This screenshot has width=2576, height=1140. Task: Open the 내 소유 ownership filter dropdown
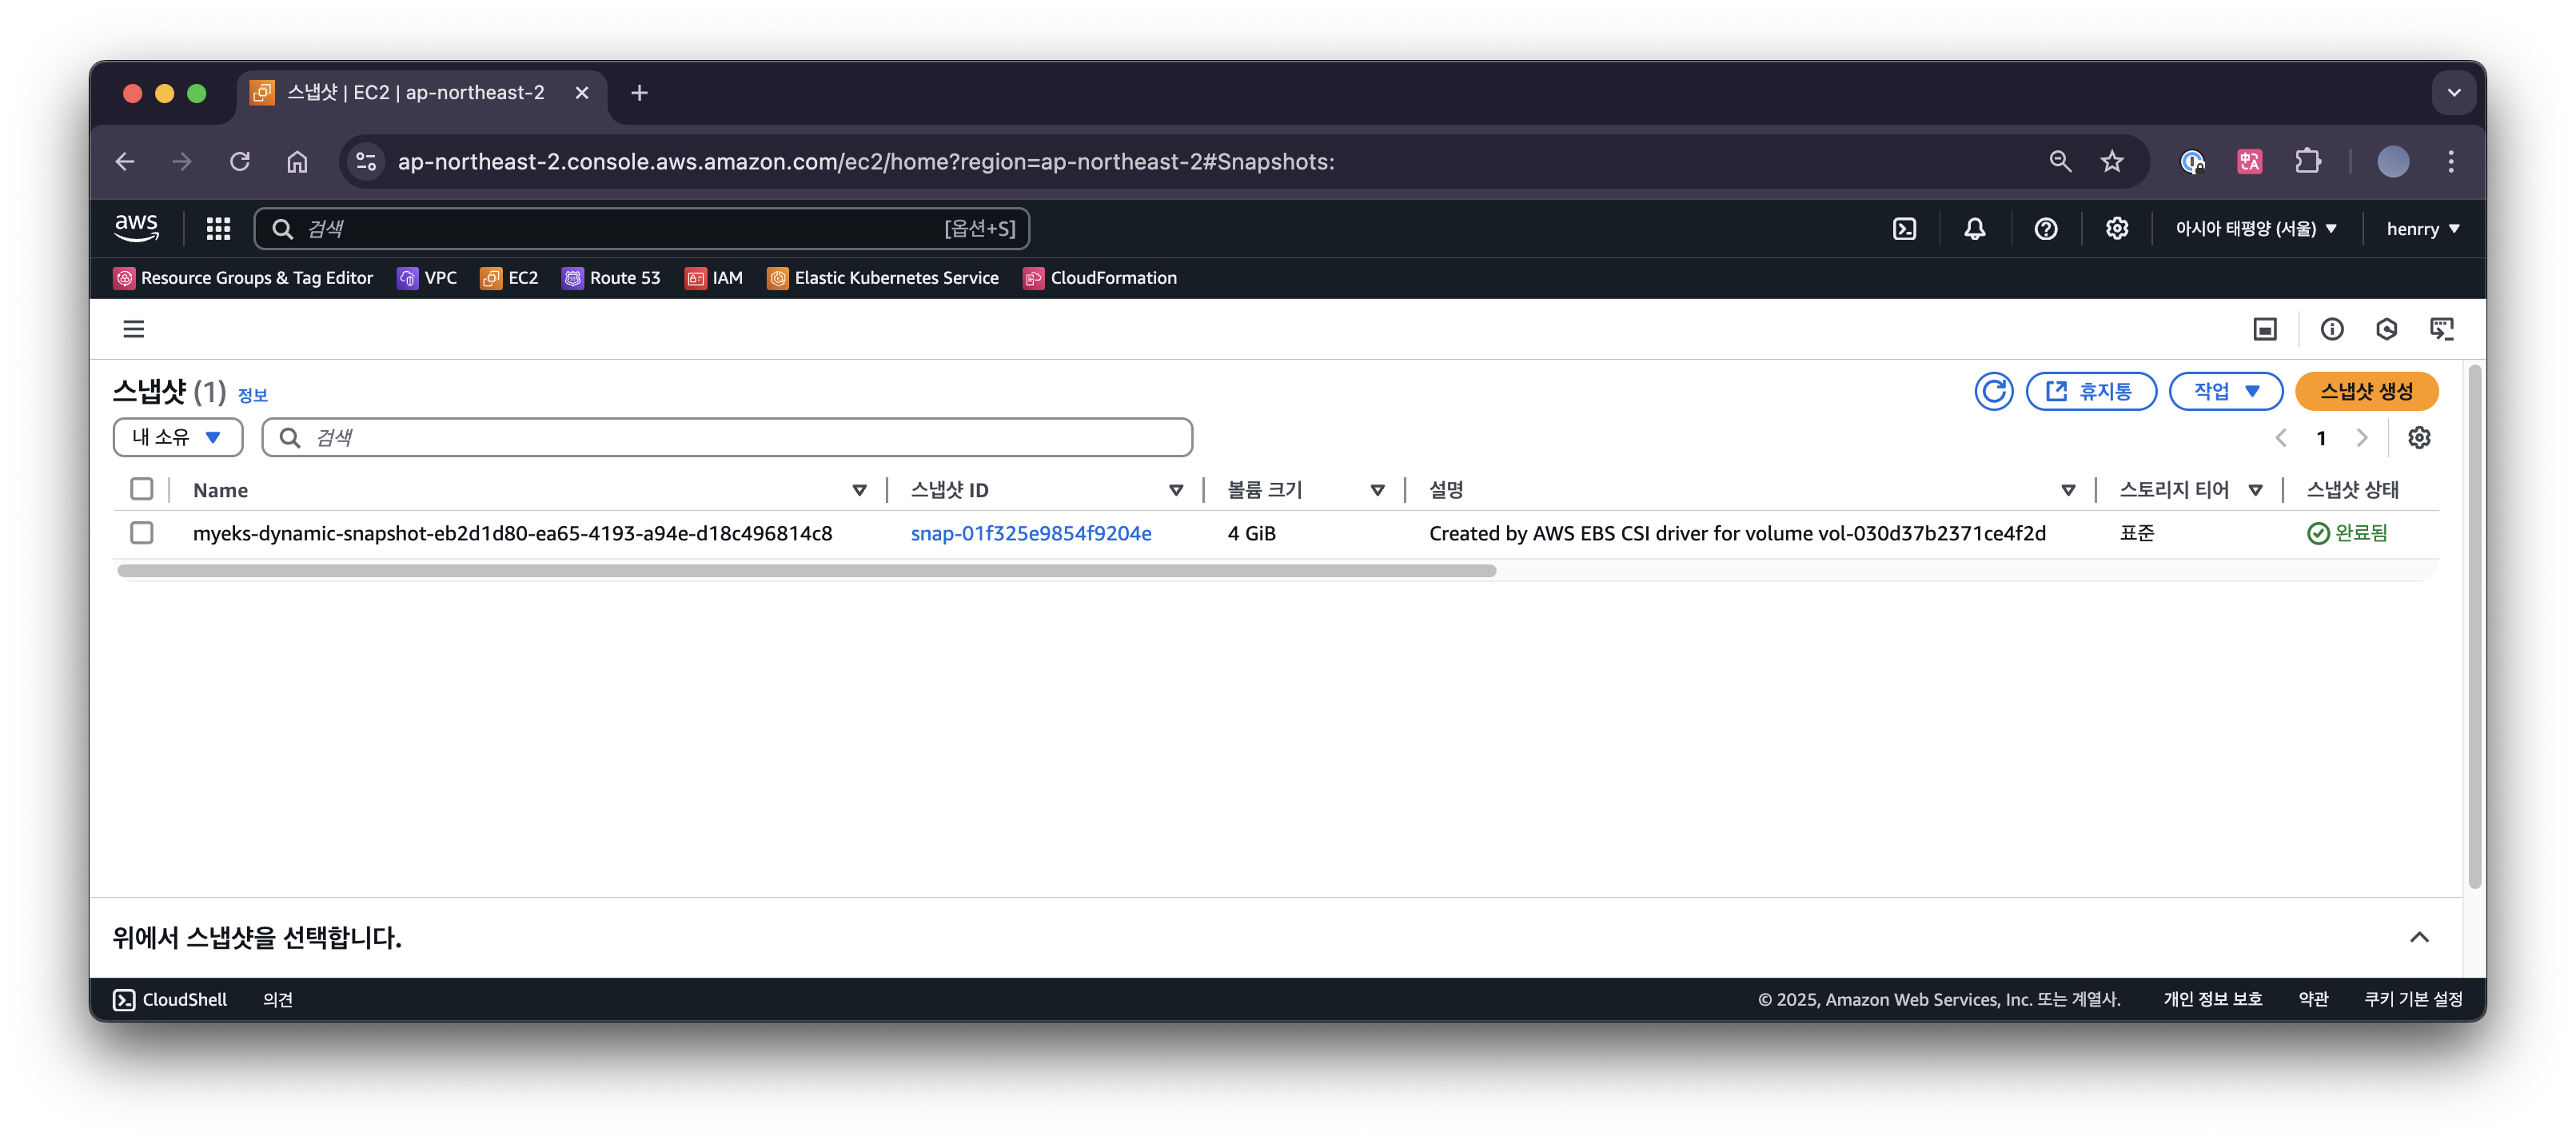tap(178, 438)
